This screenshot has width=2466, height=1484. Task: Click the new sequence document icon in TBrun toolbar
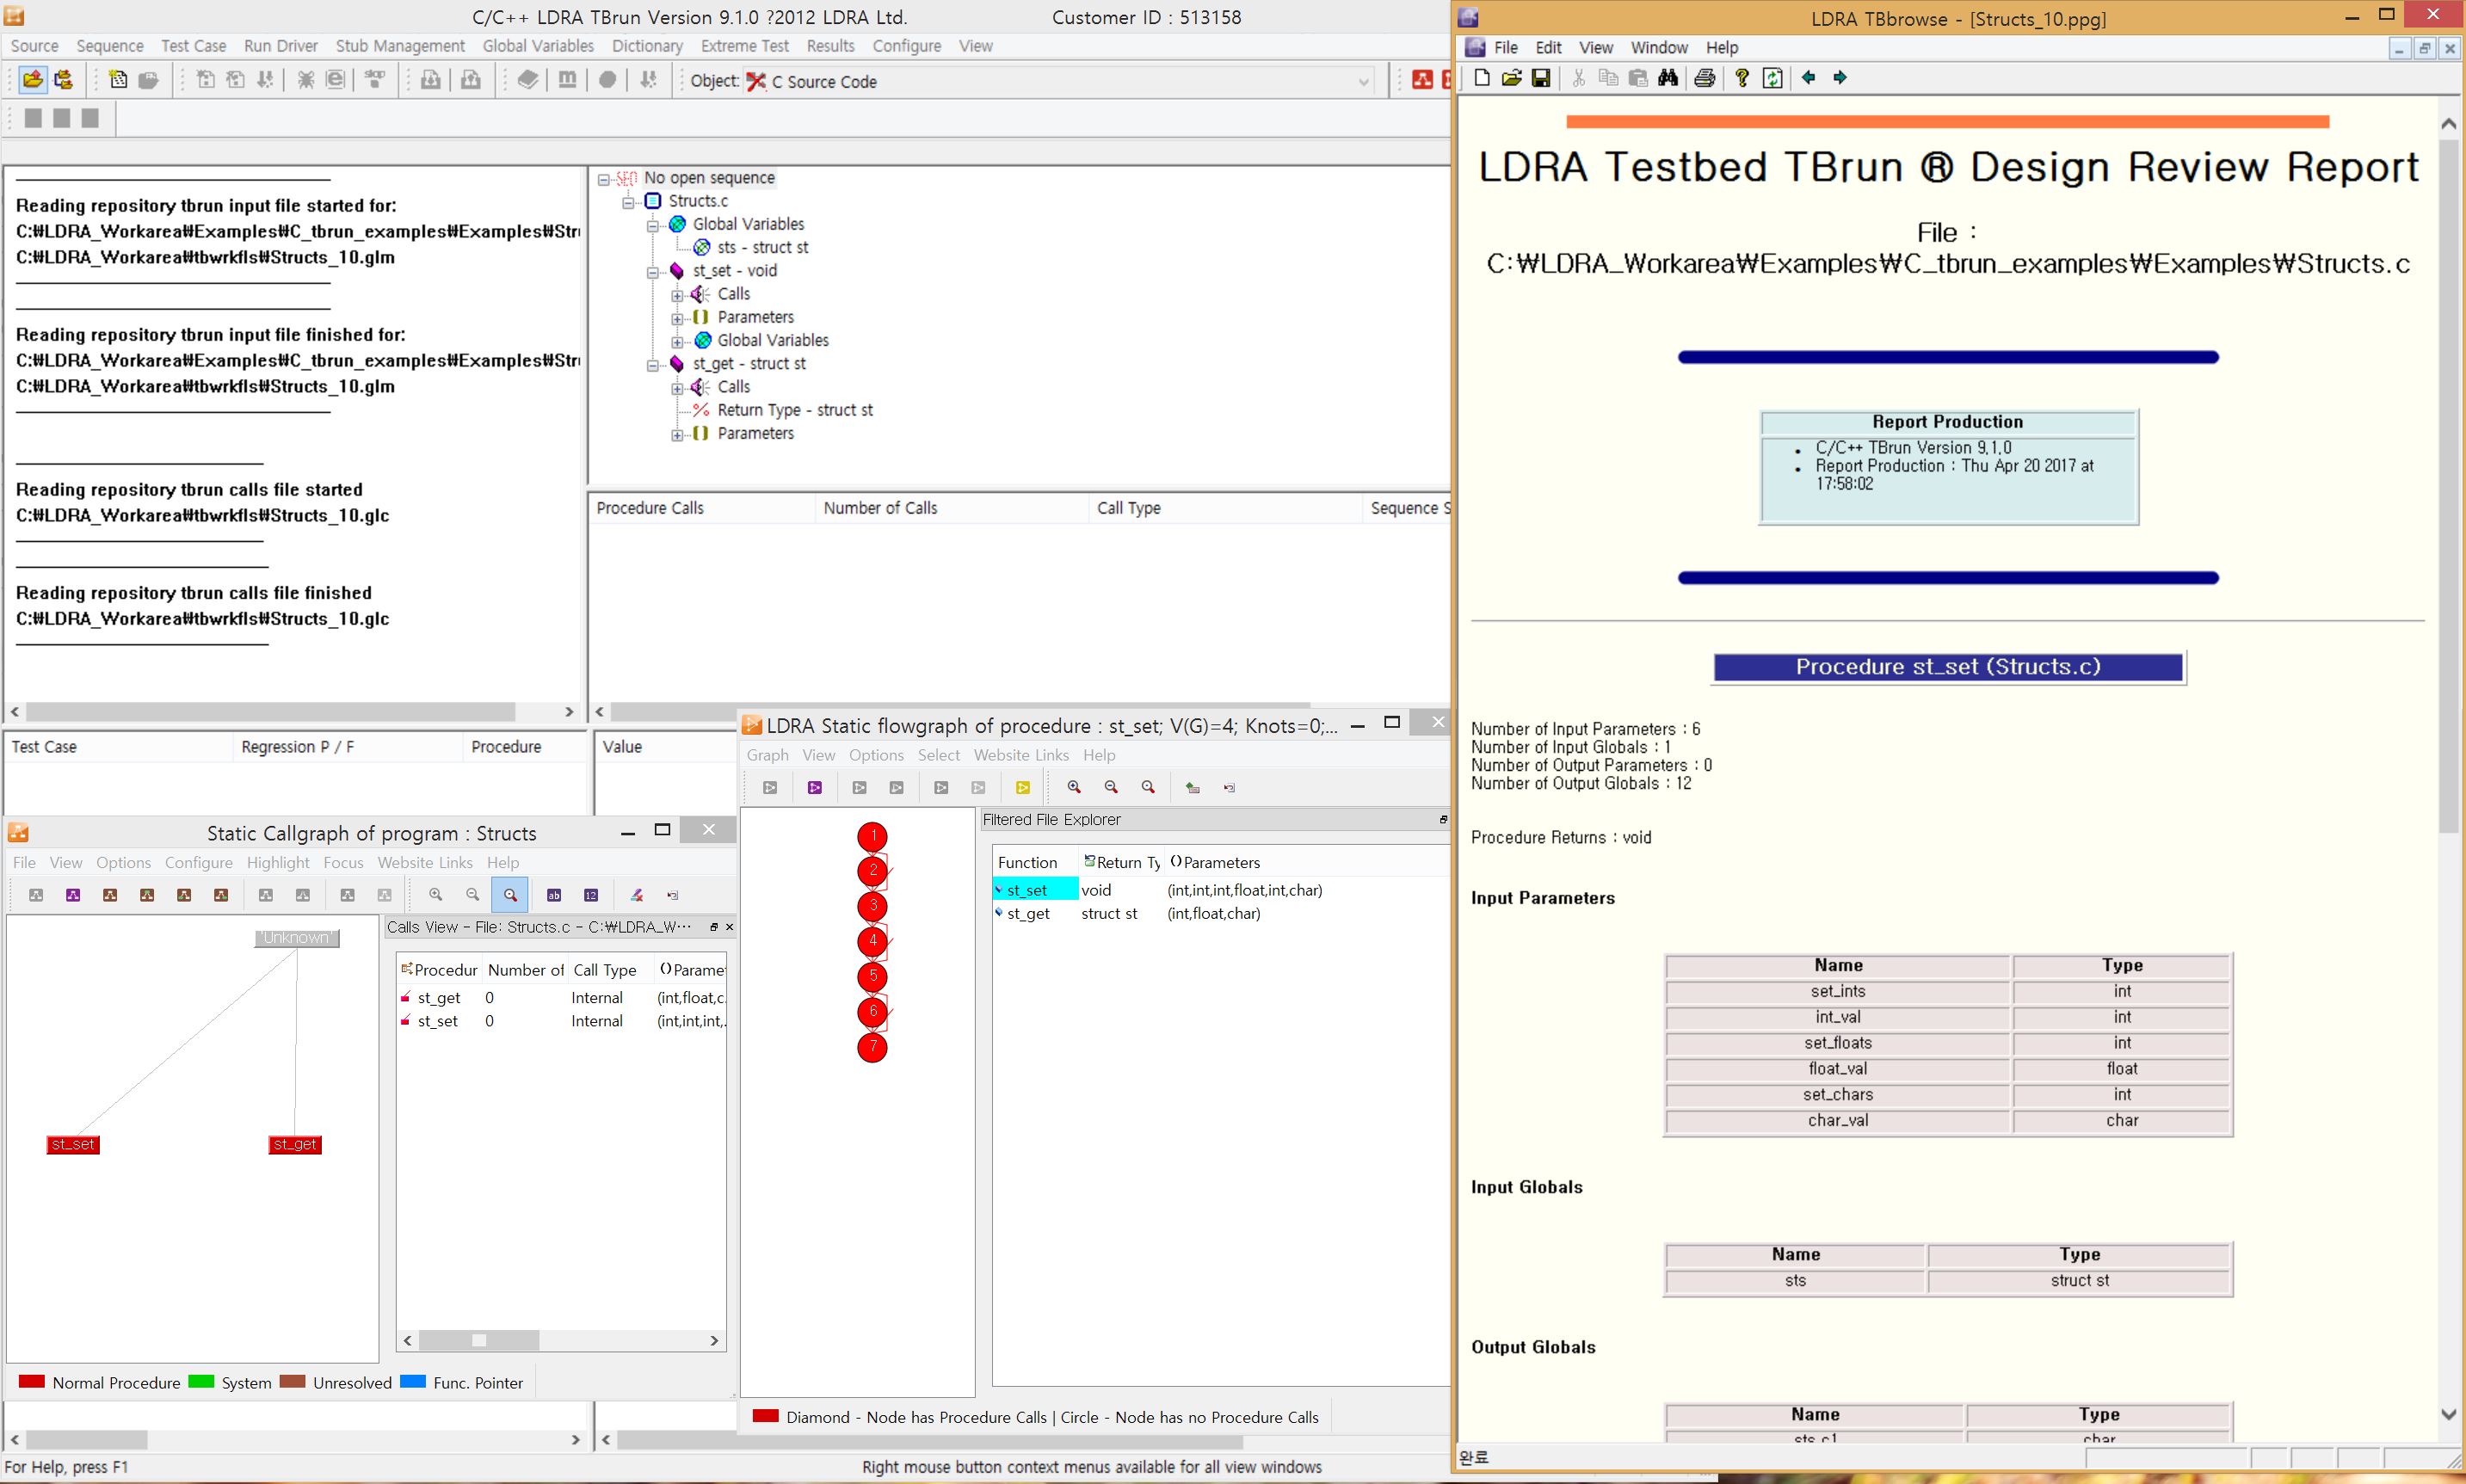point(118,80)
